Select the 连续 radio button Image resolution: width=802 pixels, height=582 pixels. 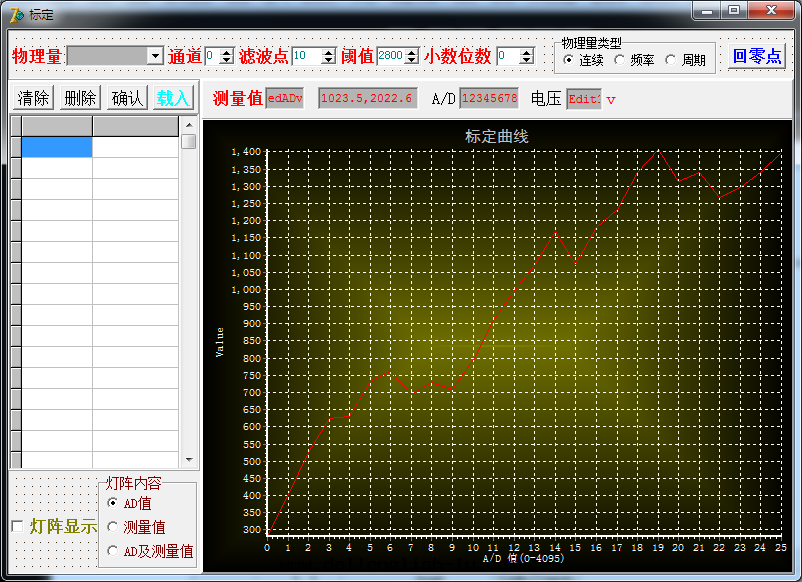[x=569, y=60]
